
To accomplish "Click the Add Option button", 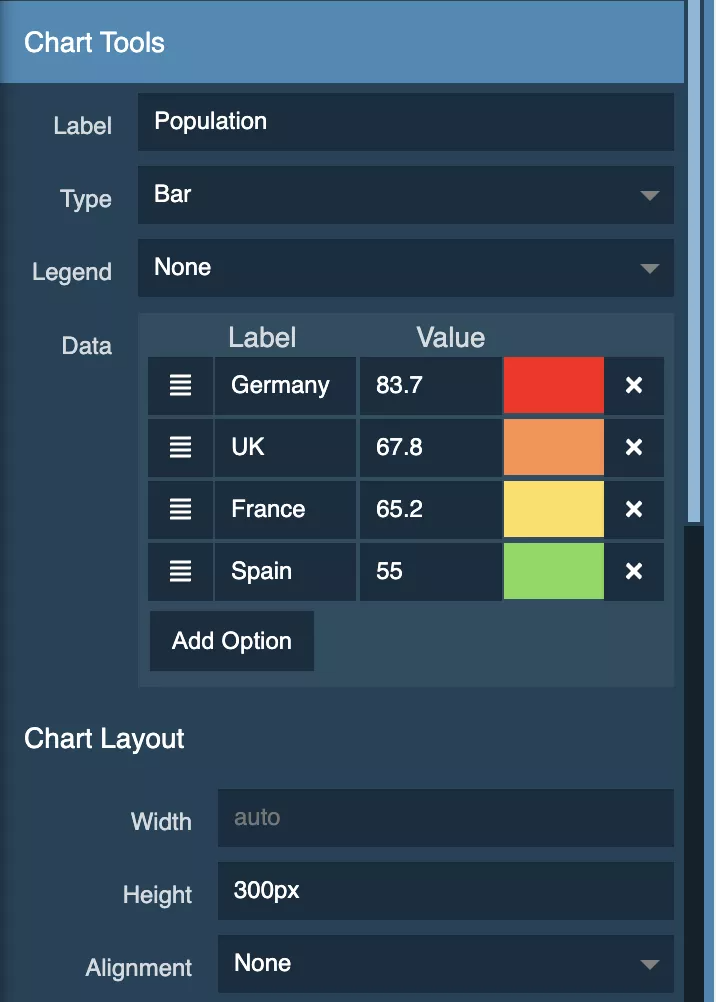I will tap(231, 640).
